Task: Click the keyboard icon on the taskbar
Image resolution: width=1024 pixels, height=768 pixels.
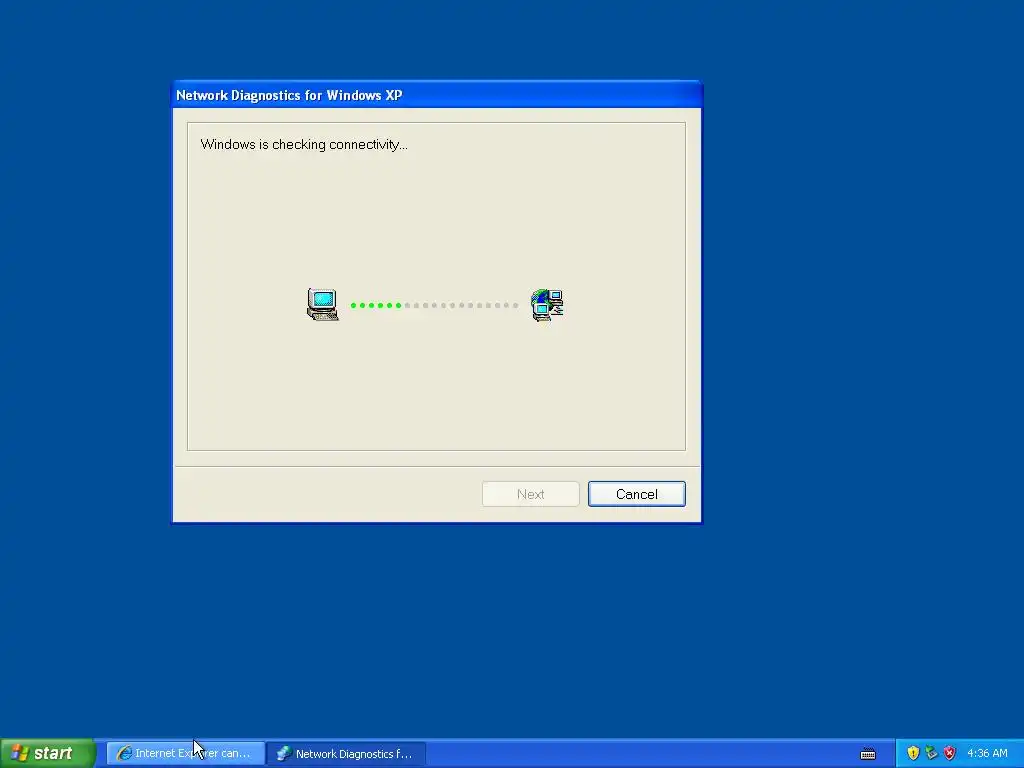Action: coord(868,754)
